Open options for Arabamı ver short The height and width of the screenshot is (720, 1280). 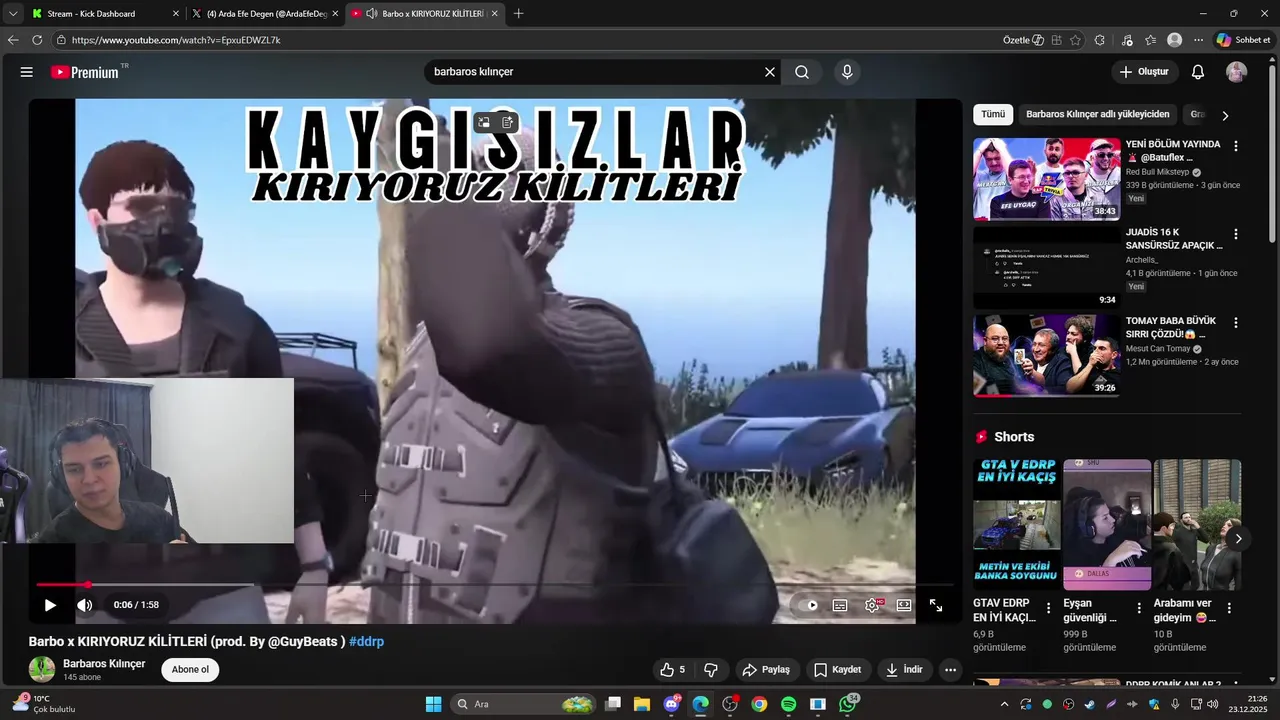[1229, 608]
